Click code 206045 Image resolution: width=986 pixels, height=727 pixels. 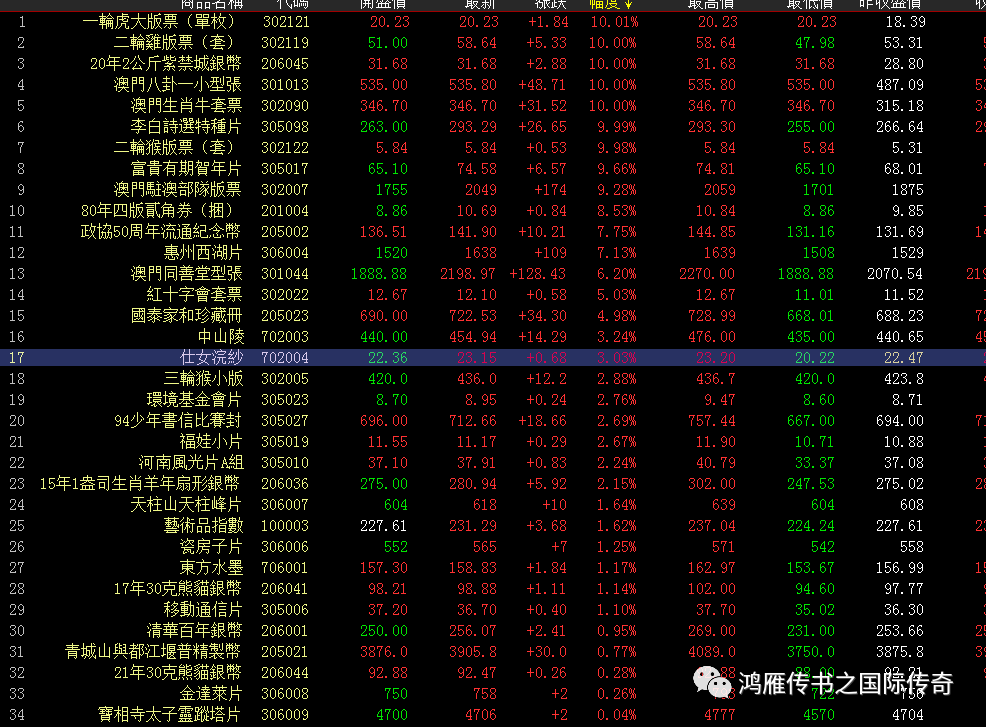click(x=285, y=64)
